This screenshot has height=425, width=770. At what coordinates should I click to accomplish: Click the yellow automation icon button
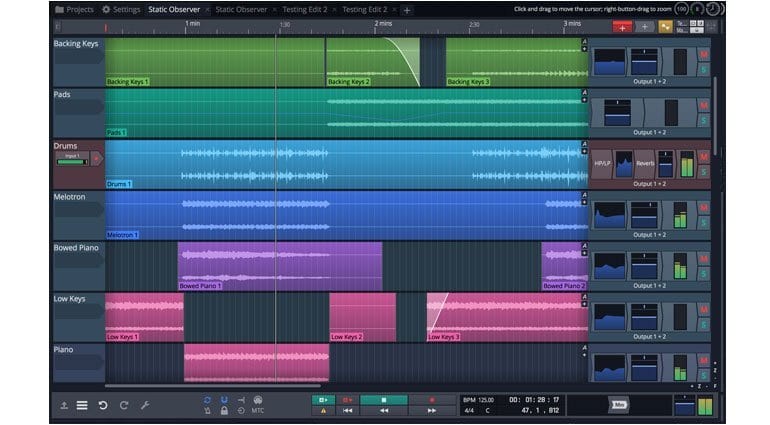click(x=665, y=27)
